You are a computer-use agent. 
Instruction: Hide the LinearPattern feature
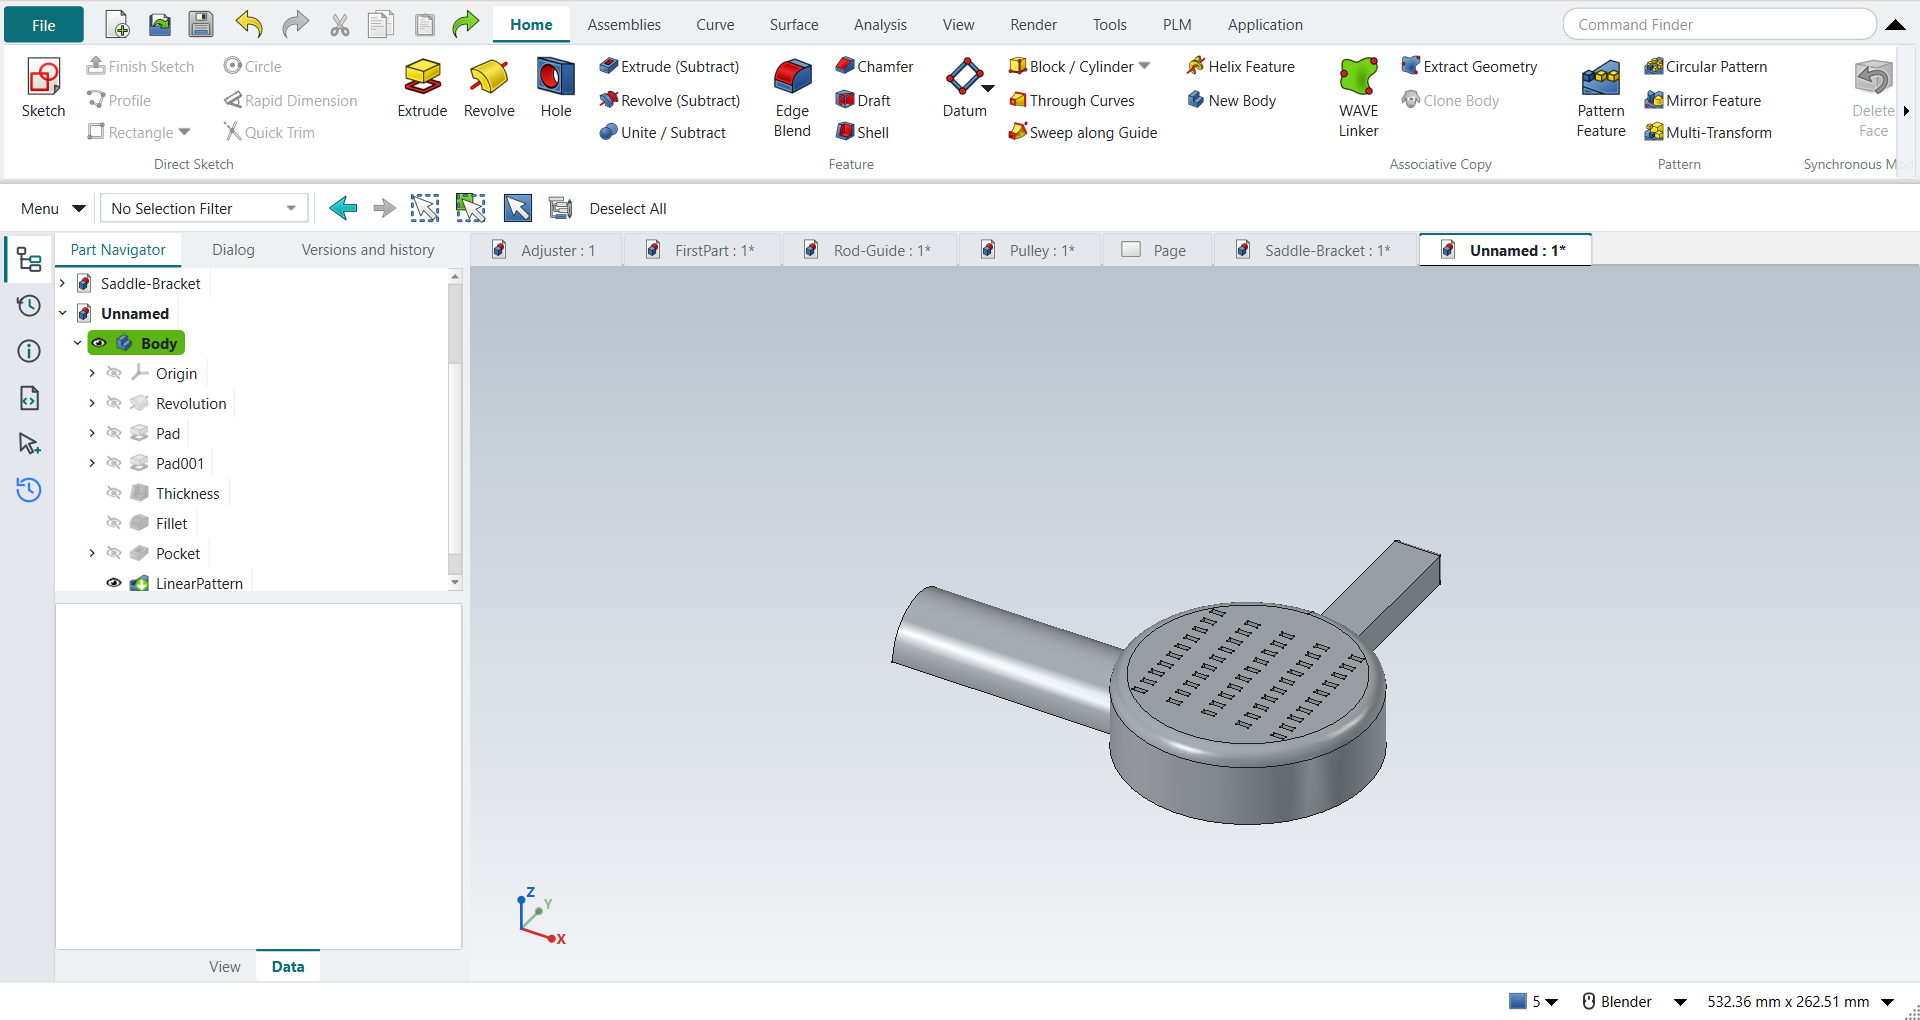[114, 583]
